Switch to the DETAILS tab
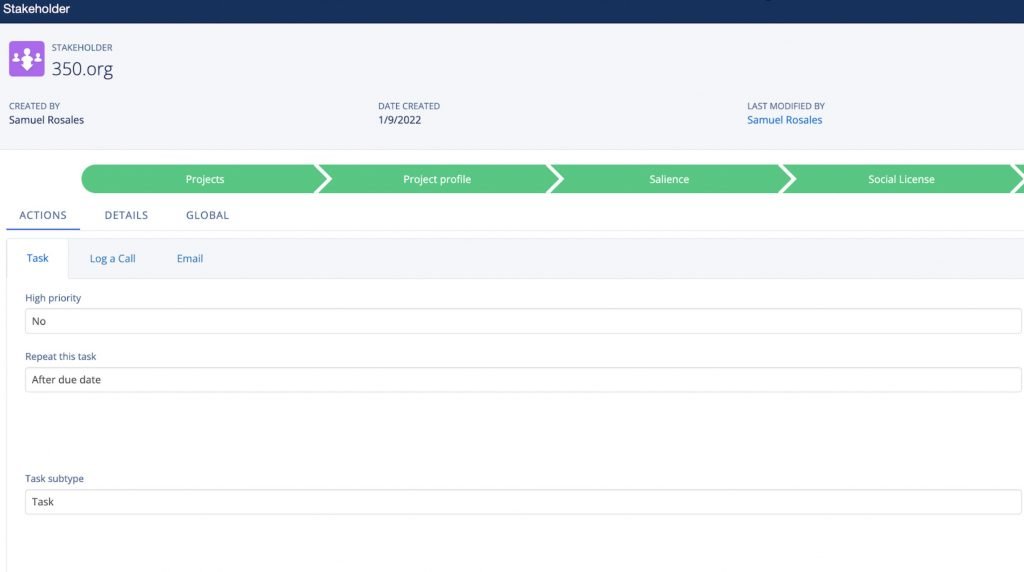Screen dimensions: 1024x572 (x=126, y=215)
